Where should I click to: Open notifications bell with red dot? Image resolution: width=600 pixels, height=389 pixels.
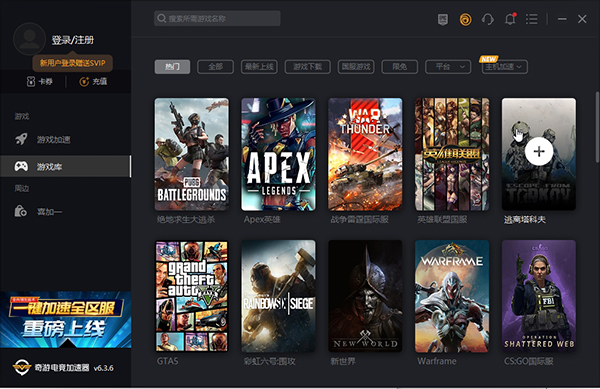[x=510, y=19]
